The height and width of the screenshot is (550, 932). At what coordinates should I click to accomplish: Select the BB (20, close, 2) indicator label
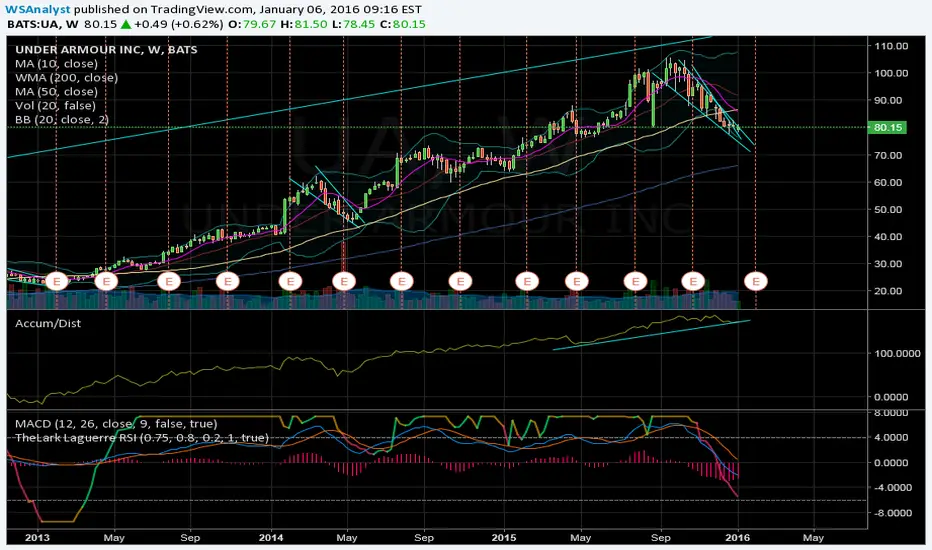click(x=62, y=120)
